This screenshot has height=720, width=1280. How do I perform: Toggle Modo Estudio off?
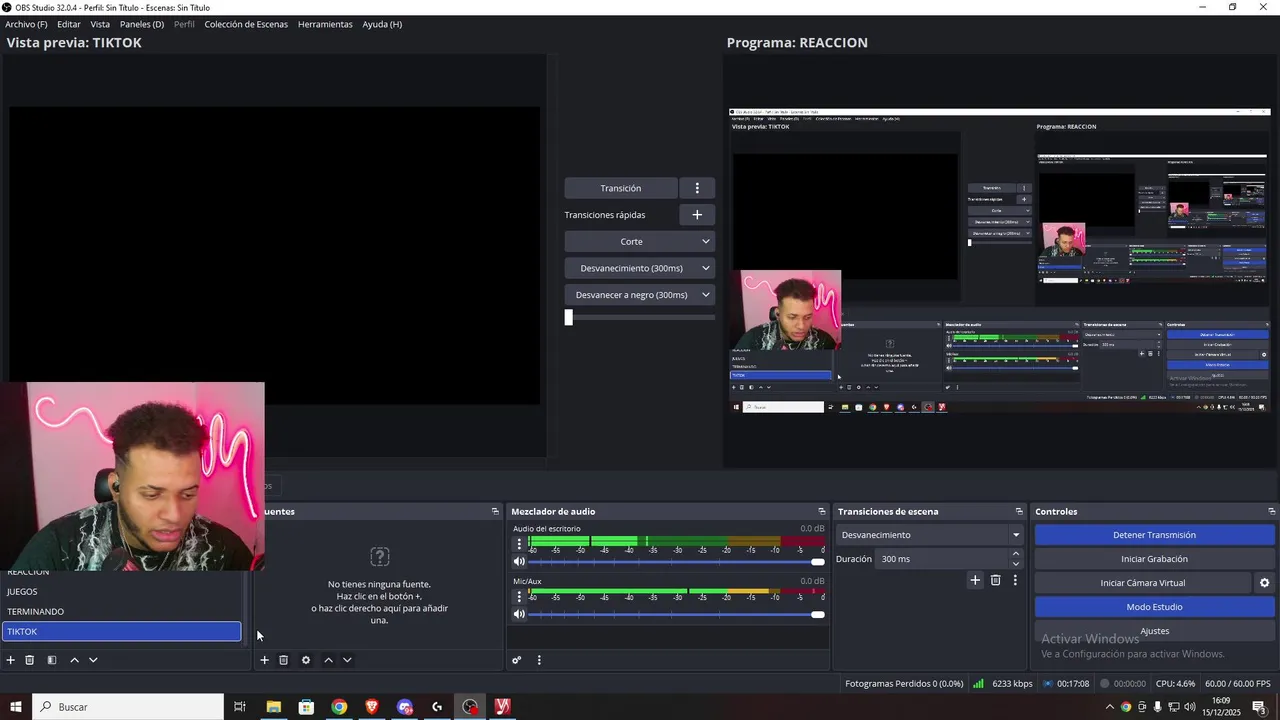click(1154, 607)
